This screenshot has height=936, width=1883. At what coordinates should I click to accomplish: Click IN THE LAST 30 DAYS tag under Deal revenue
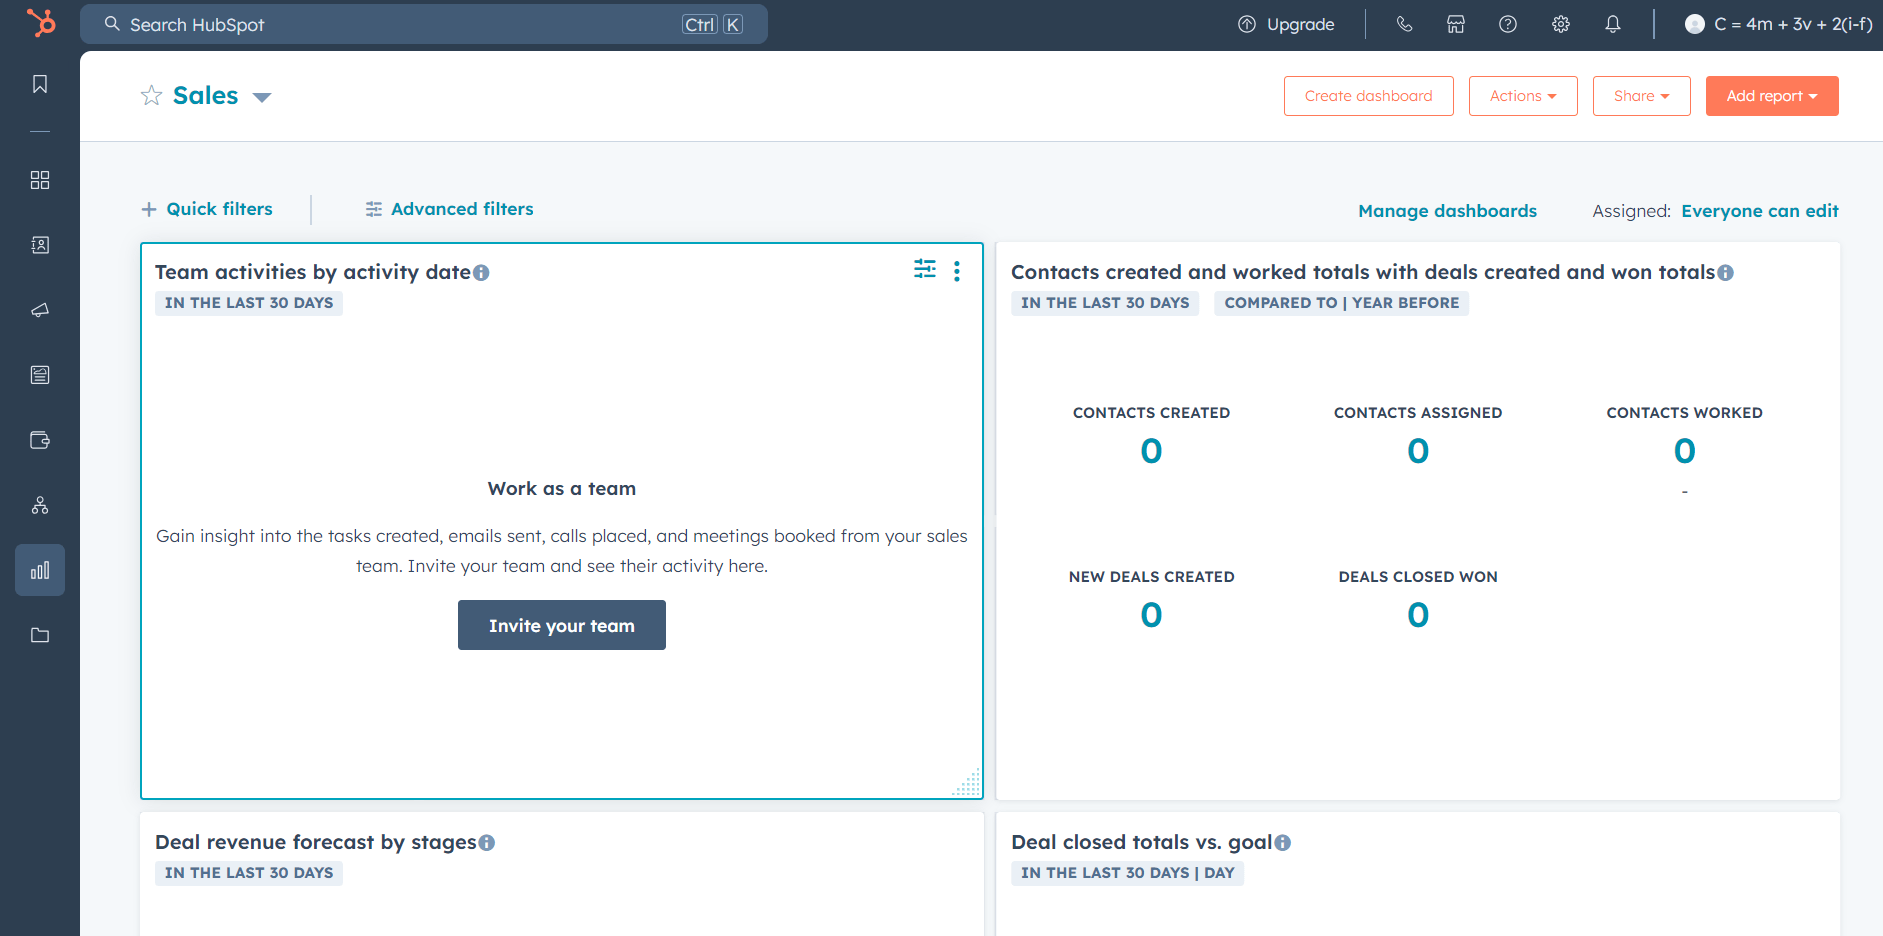coord(249,873)
